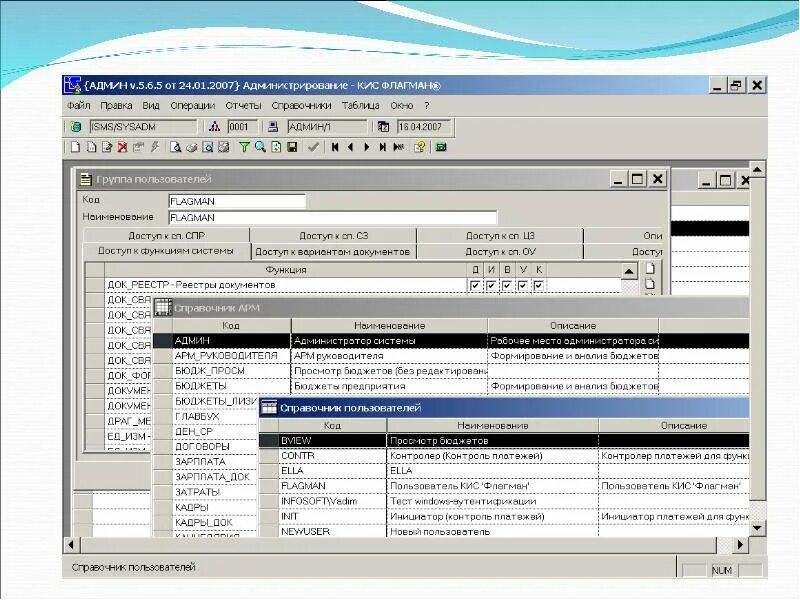Click Код column header in Справочник пользователей

point(332,426)
